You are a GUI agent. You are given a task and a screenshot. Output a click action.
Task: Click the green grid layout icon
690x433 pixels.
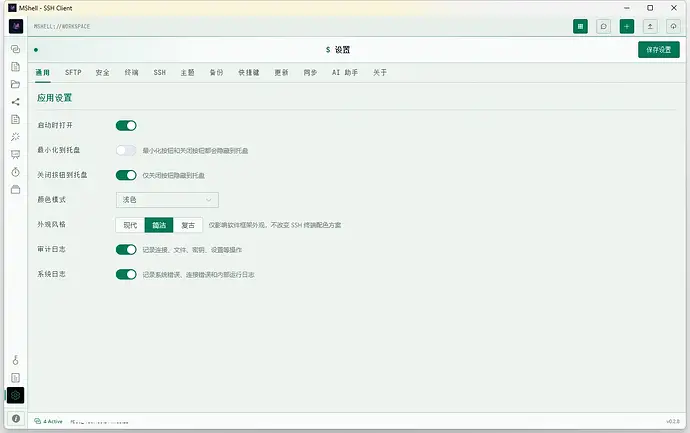click(580, 26)
